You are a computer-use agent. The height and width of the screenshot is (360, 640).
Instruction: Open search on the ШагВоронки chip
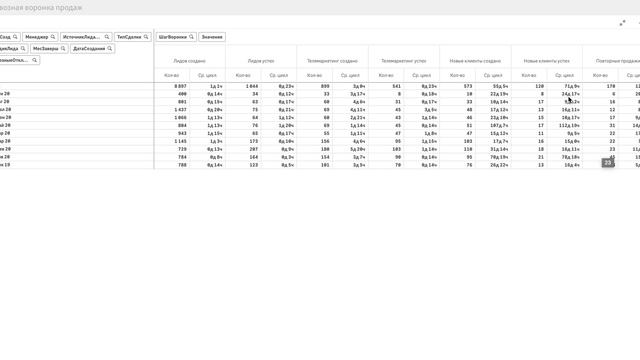pyautogui.click(x=191, y=37)
